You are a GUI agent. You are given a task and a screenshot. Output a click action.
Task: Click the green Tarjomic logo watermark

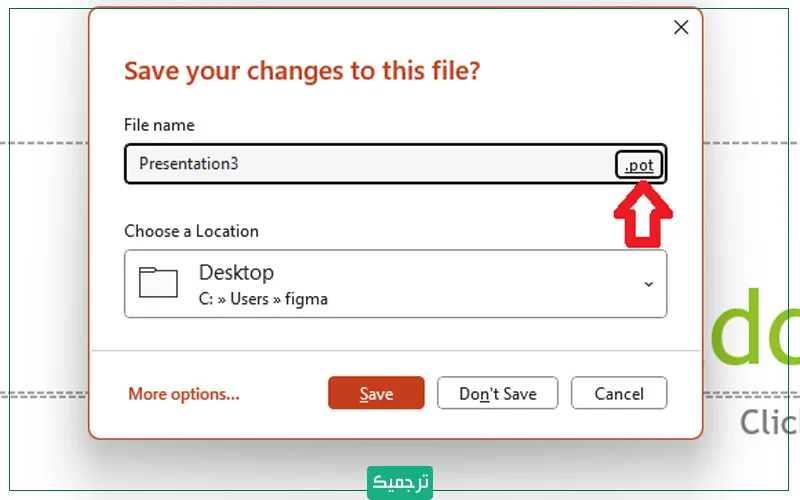(399, 481)
